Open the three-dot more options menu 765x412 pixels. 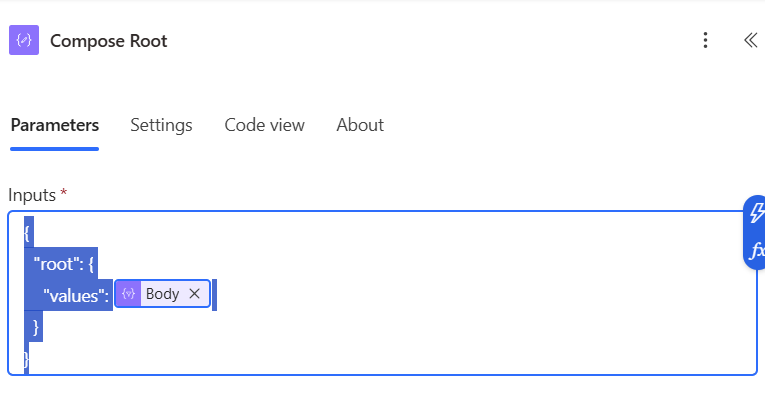coord(705,41)
